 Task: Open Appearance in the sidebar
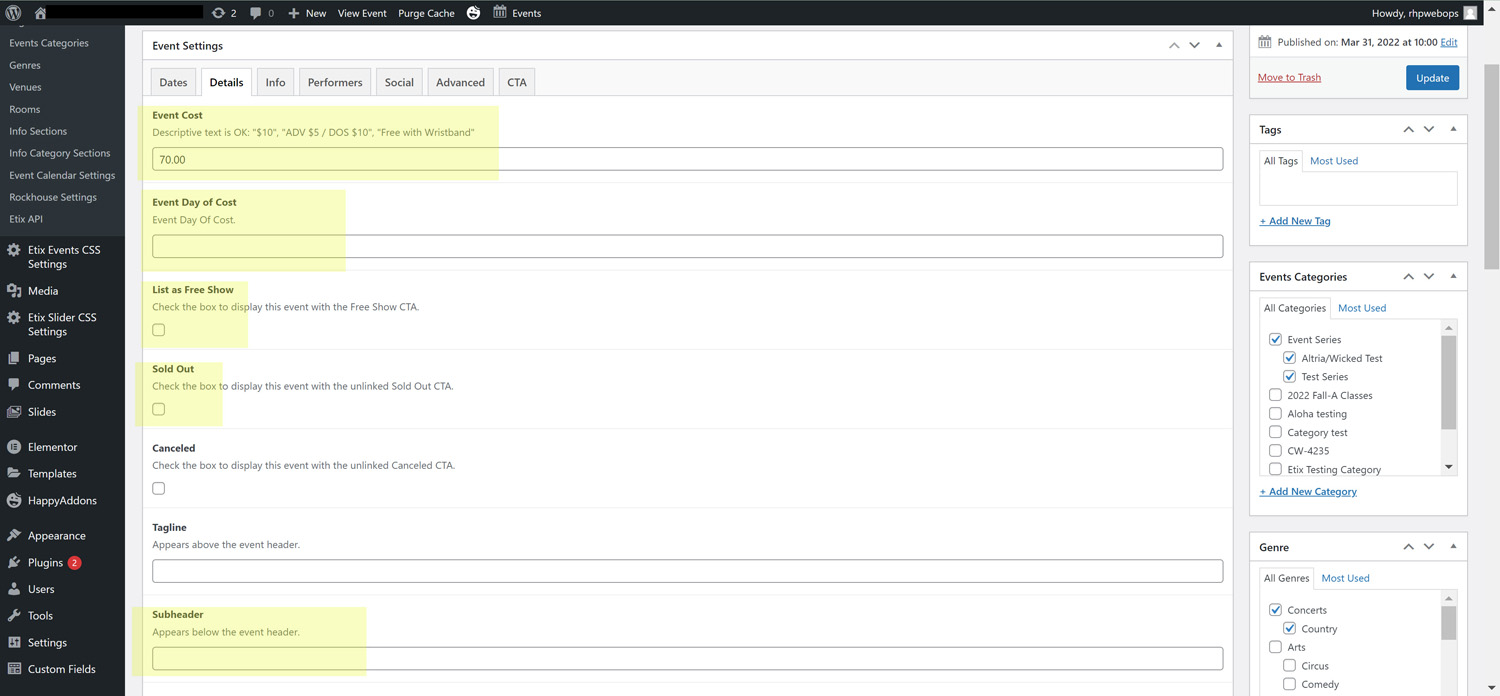(x=56, y=536)
